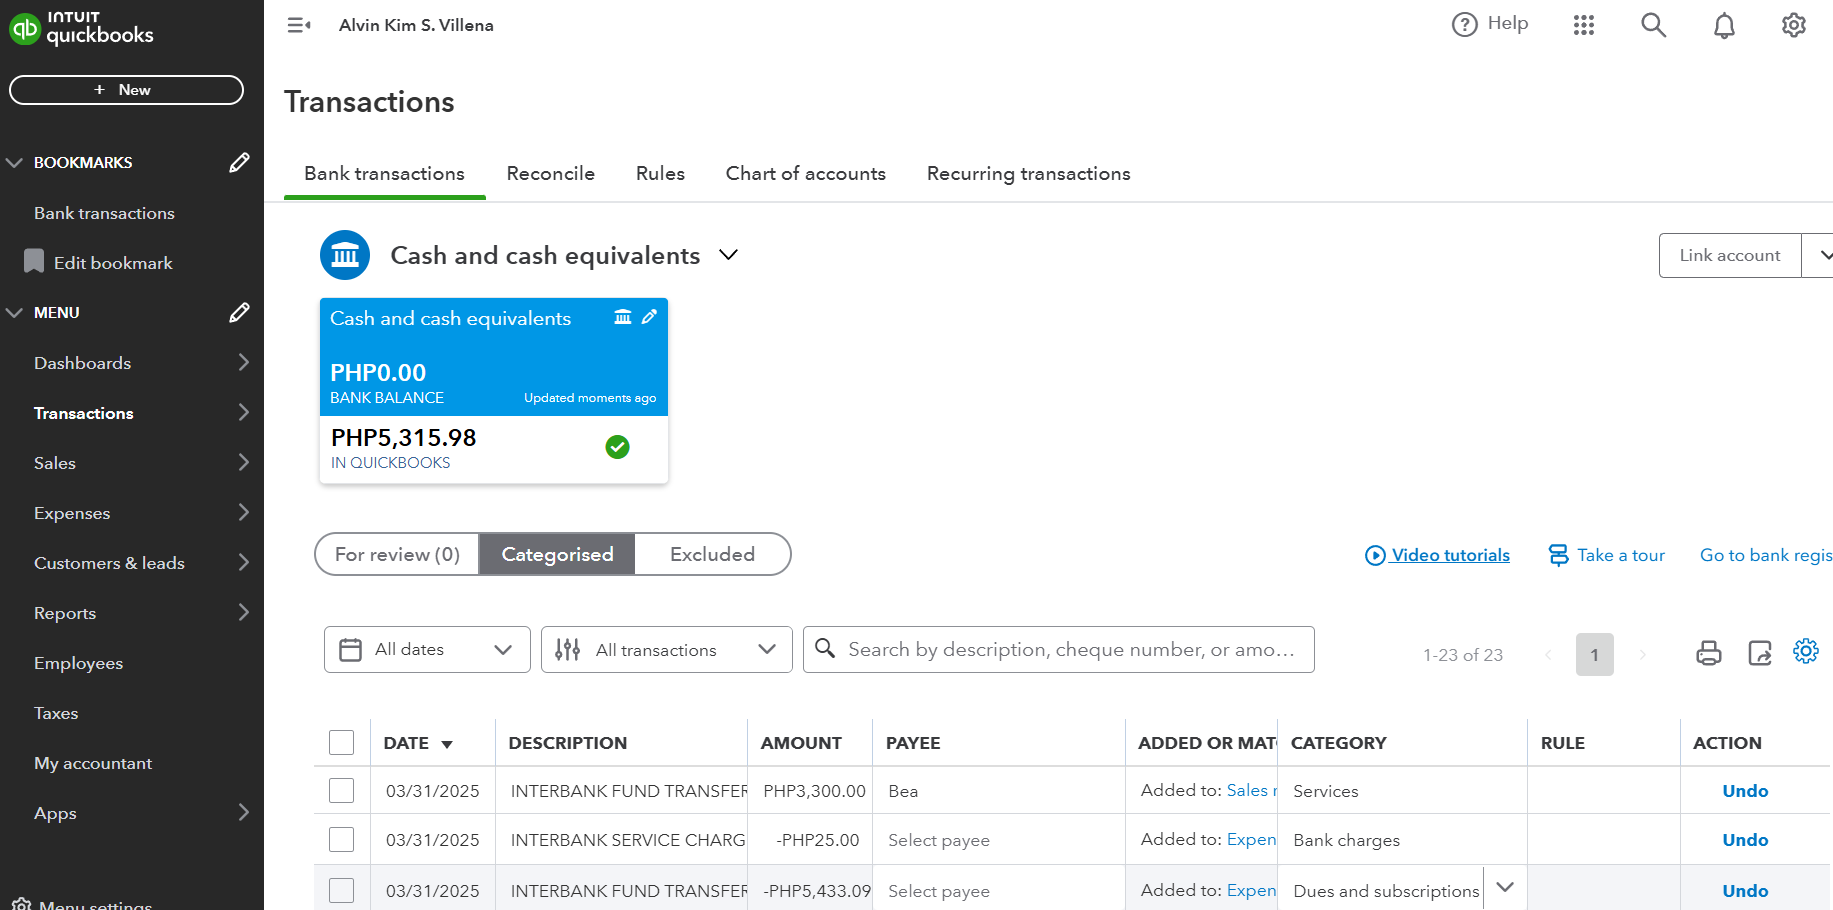Undo the Bank charges transaction
Viewport: 1833px width, 910px height.
[1745, 840]
